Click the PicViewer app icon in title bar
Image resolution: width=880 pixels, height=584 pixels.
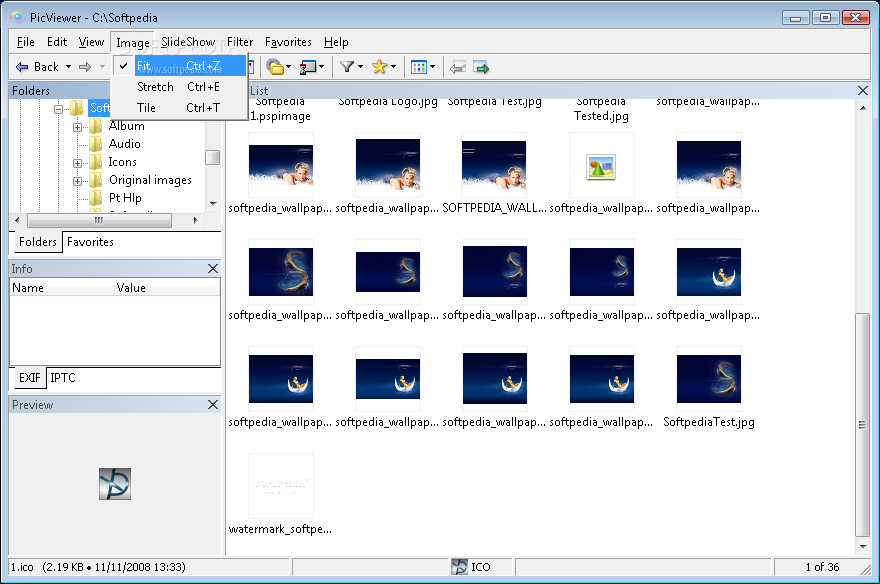tap(17, 17)
